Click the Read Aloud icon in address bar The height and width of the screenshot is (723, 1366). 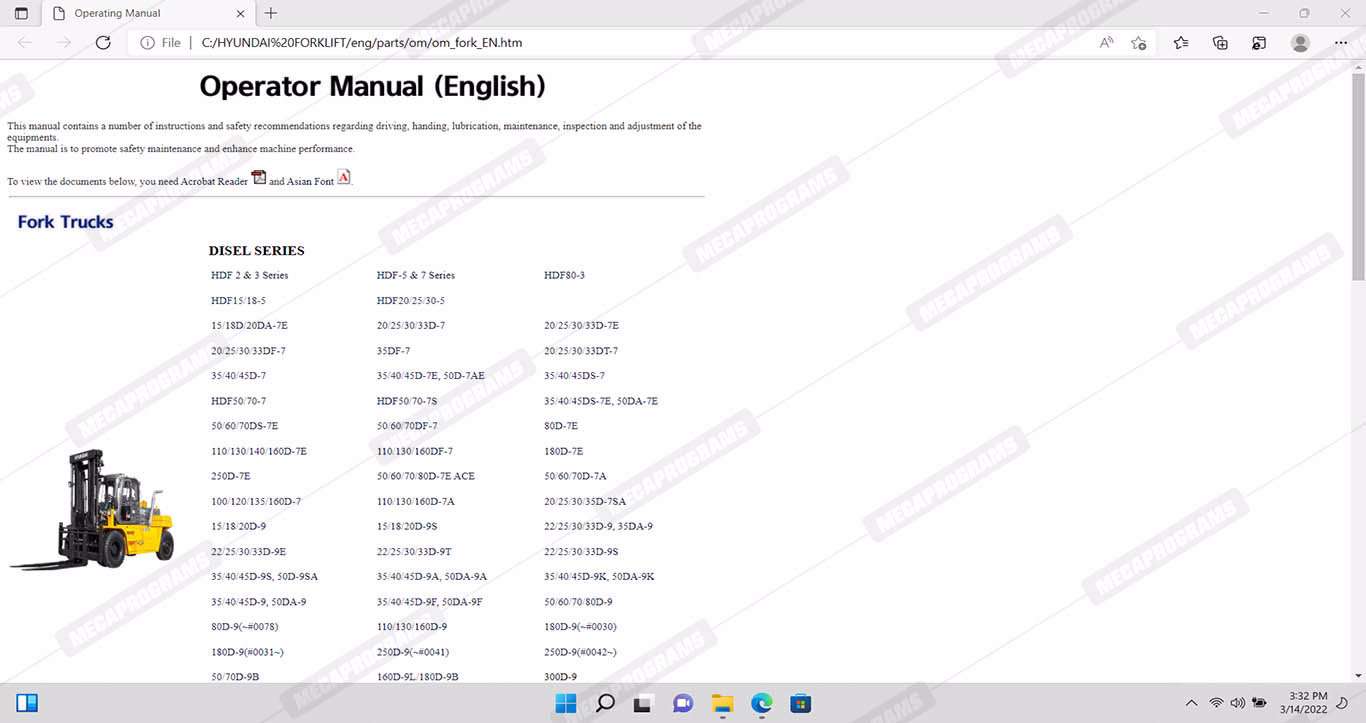pos(1106,43)
